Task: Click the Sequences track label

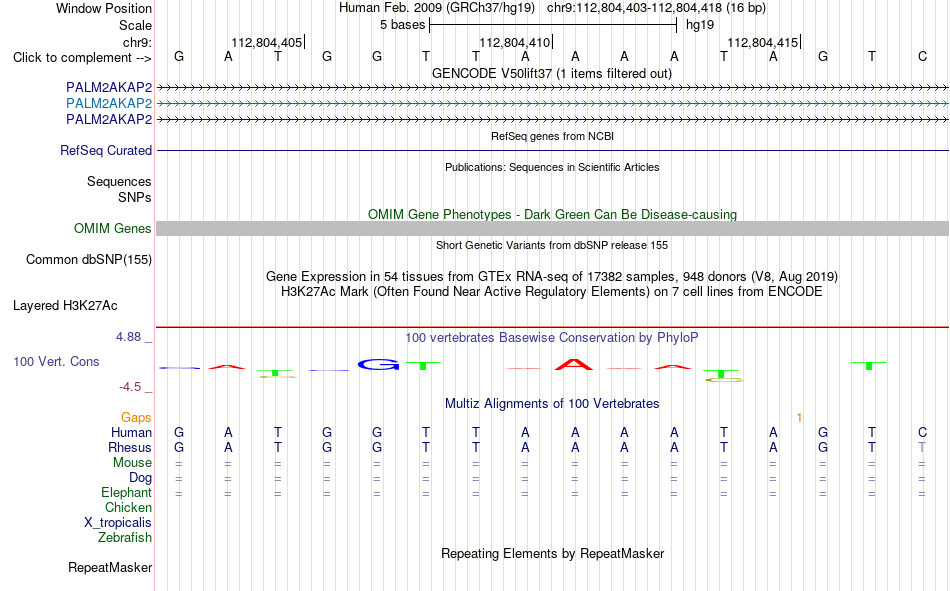Action: 119,181
